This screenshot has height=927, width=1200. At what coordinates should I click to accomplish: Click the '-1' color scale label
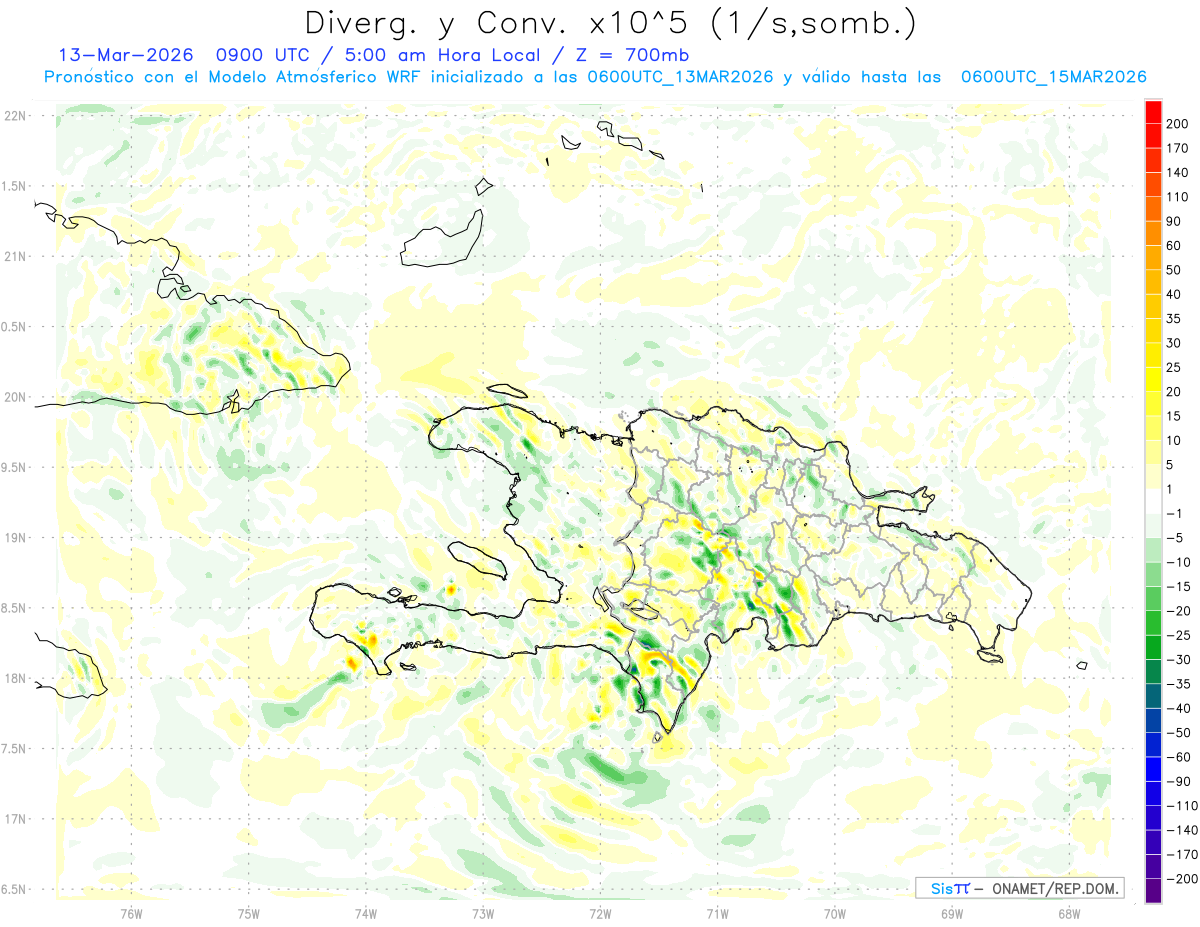tap(1176, 514)
